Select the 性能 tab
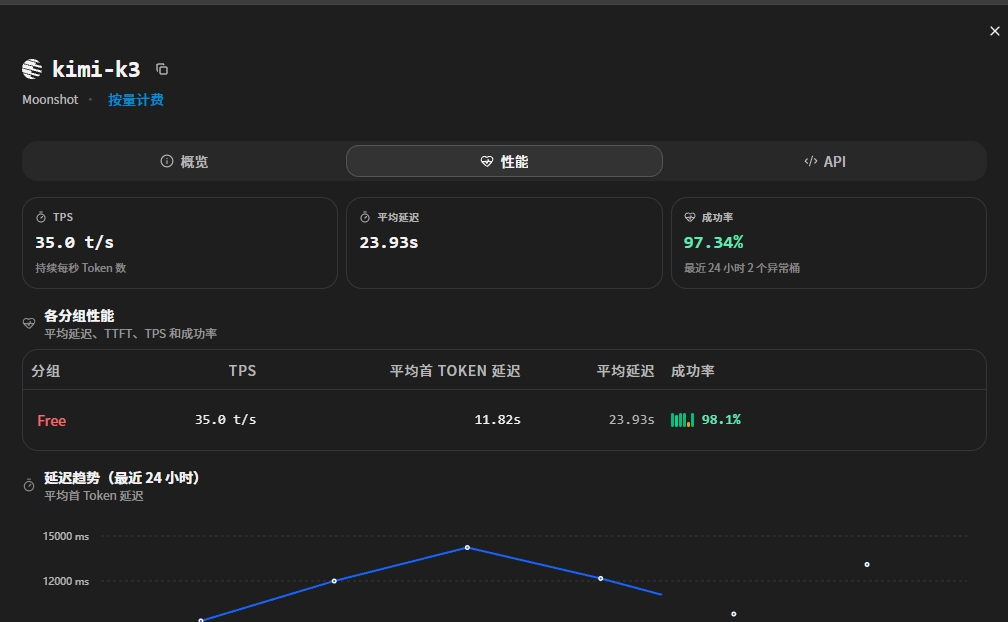The width and height of the screenshot is (1008, 622). [504, 161]
